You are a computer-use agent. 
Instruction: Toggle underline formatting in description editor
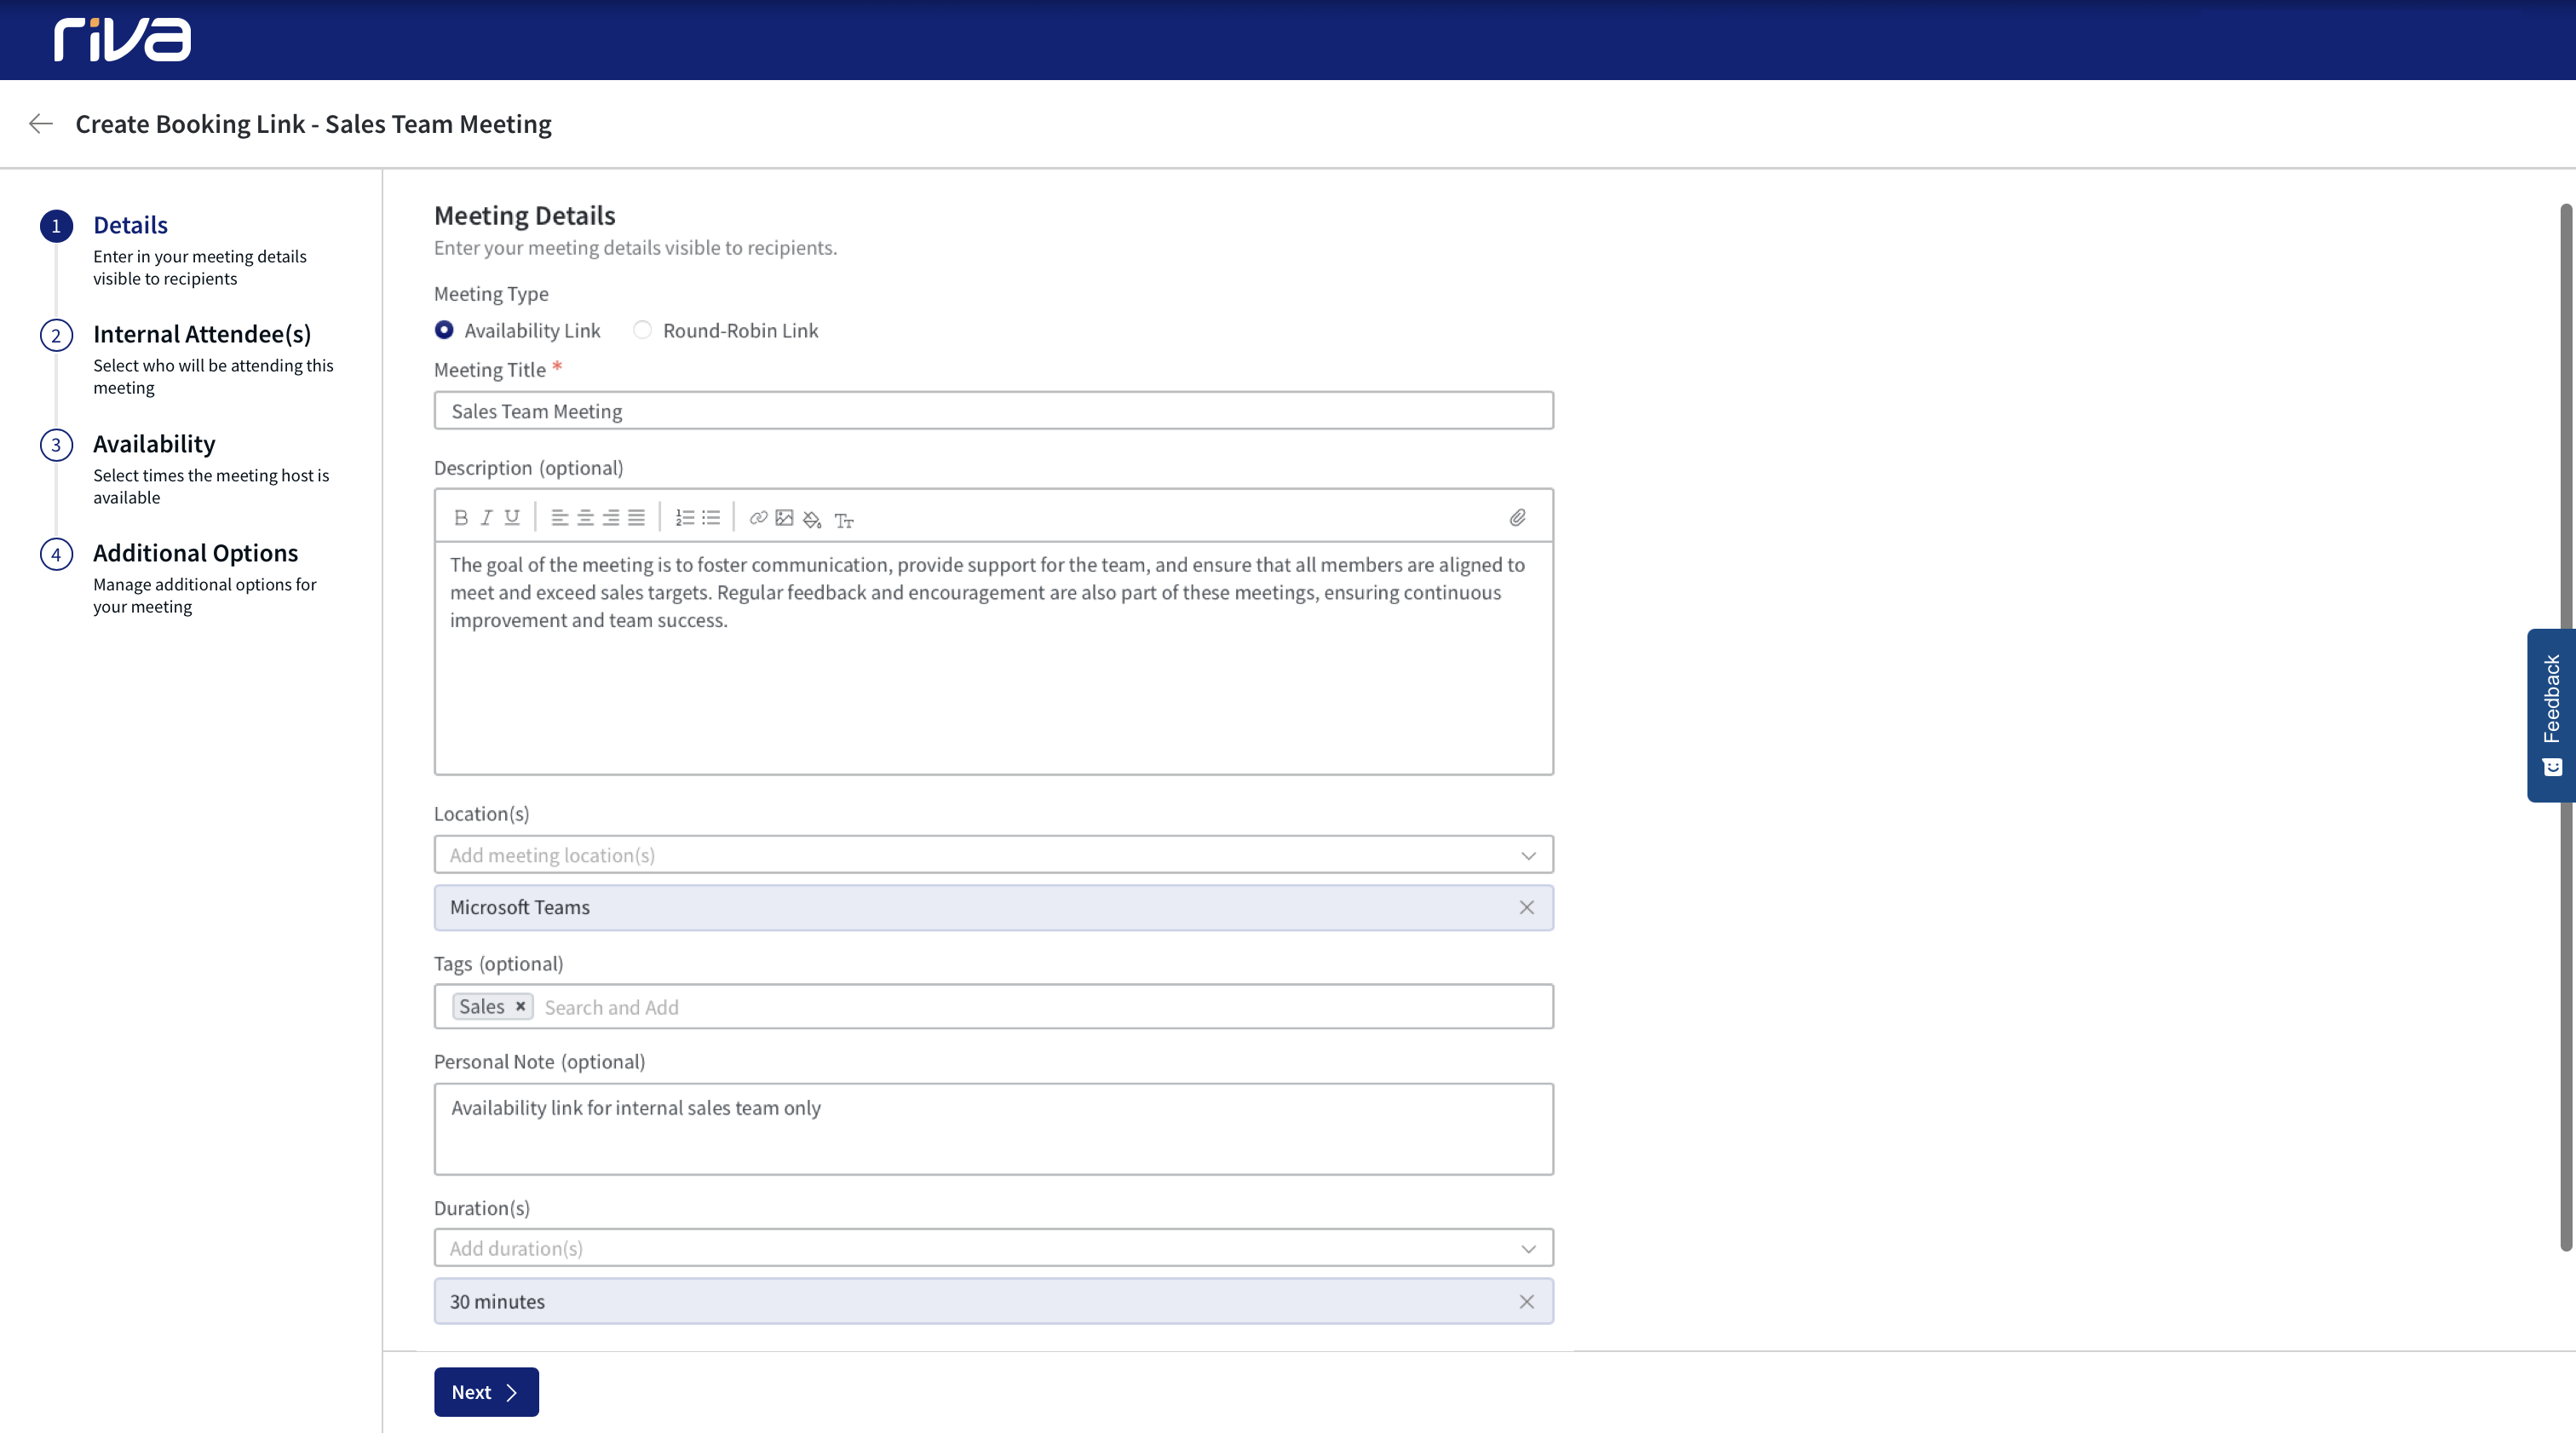coord(512,517)
